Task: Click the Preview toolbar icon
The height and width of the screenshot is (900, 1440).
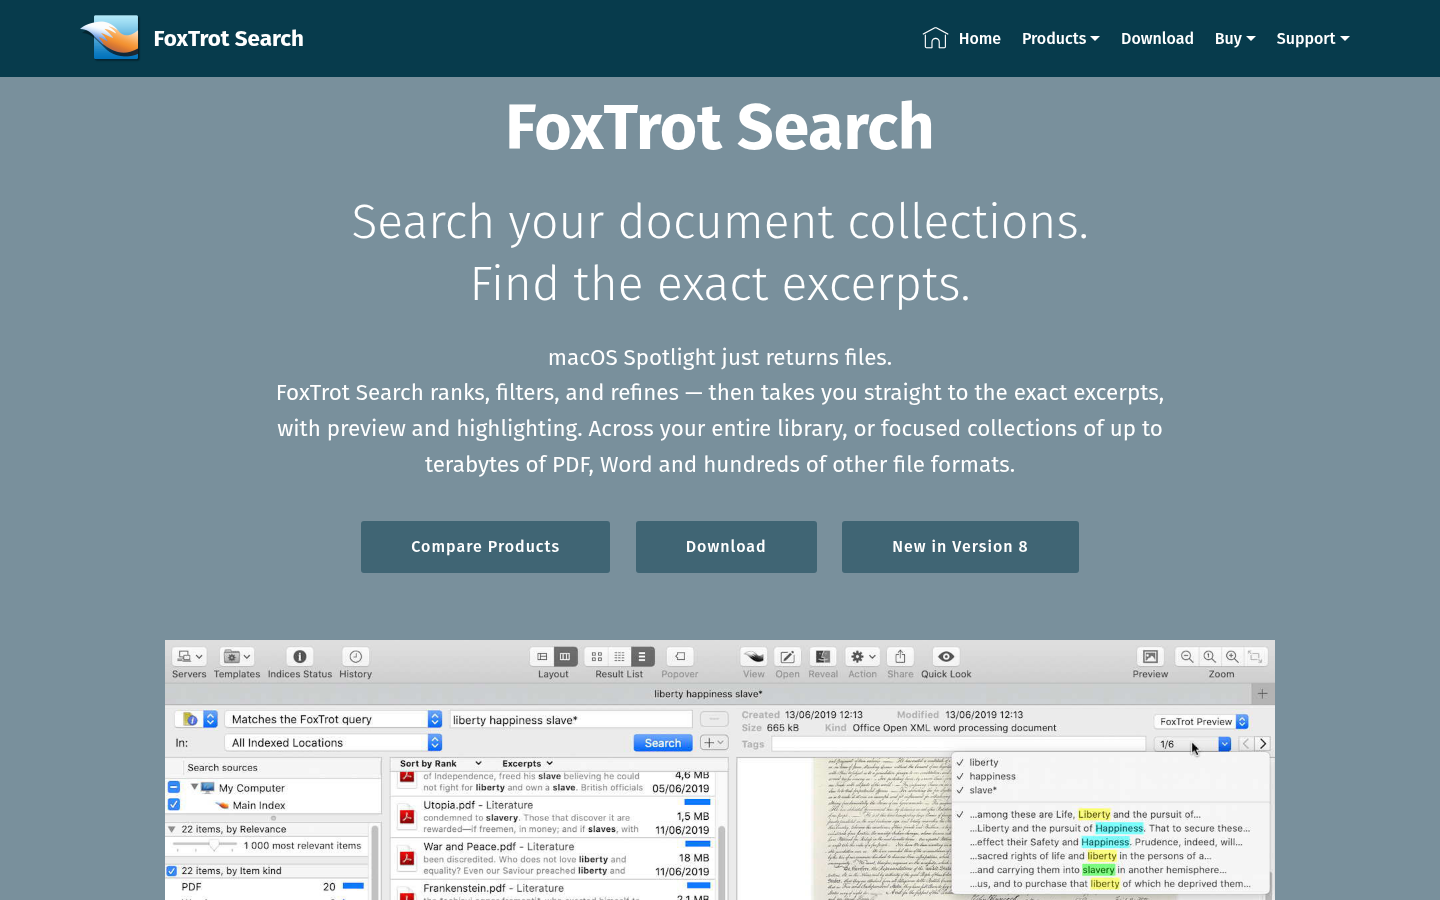Action: 1150,657
